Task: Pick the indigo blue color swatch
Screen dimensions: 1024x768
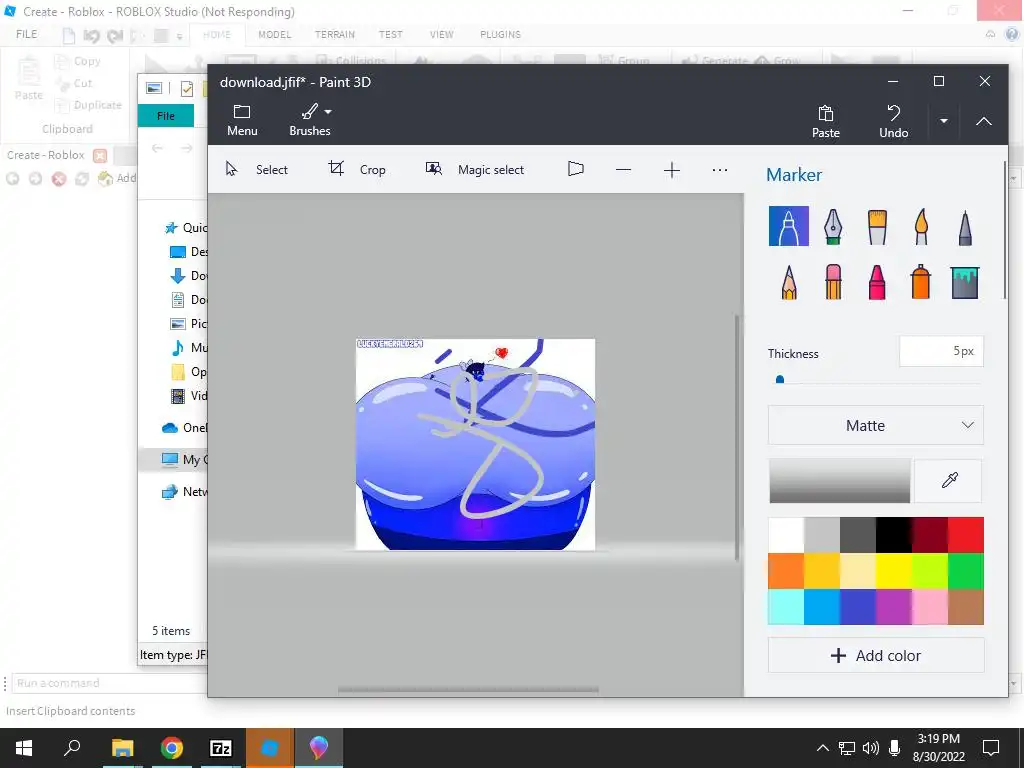Action: 857,607
